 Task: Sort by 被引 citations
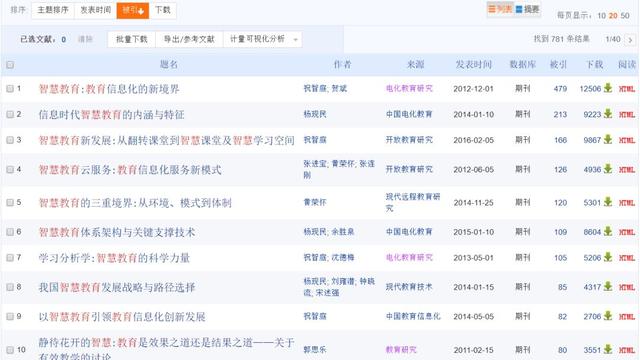click(133, 10)
